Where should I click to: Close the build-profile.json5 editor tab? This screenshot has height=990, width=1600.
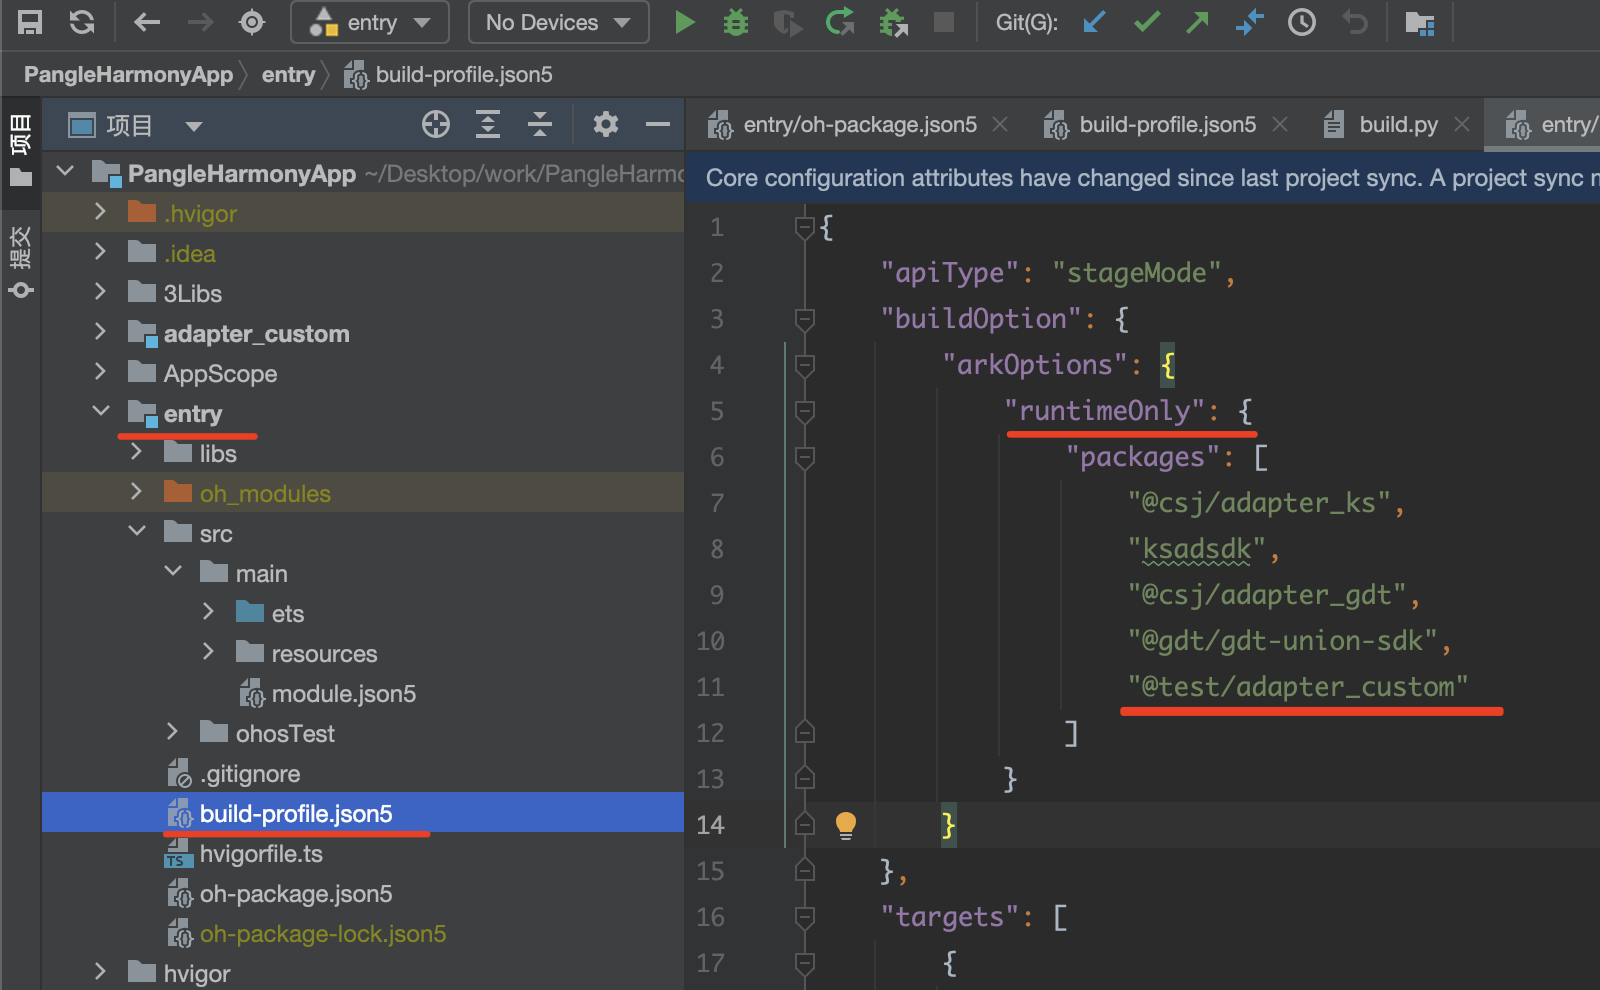[1280, 124]
